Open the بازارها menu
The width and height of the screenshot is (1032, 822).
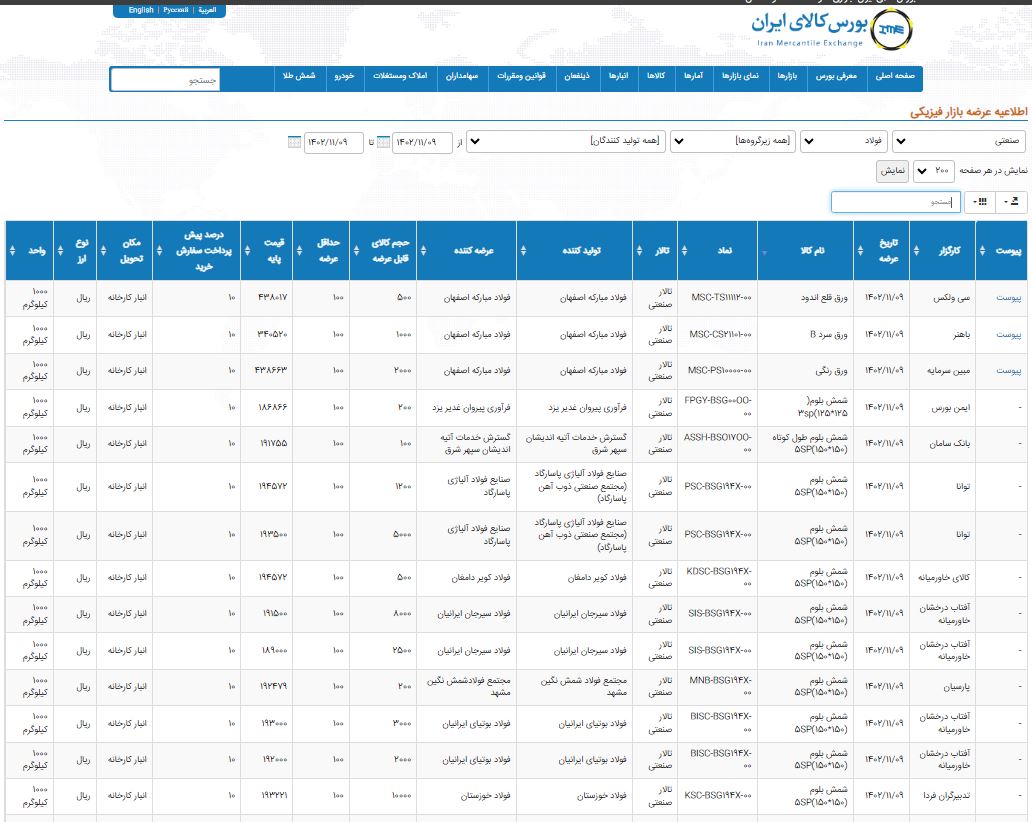(787, 76)
